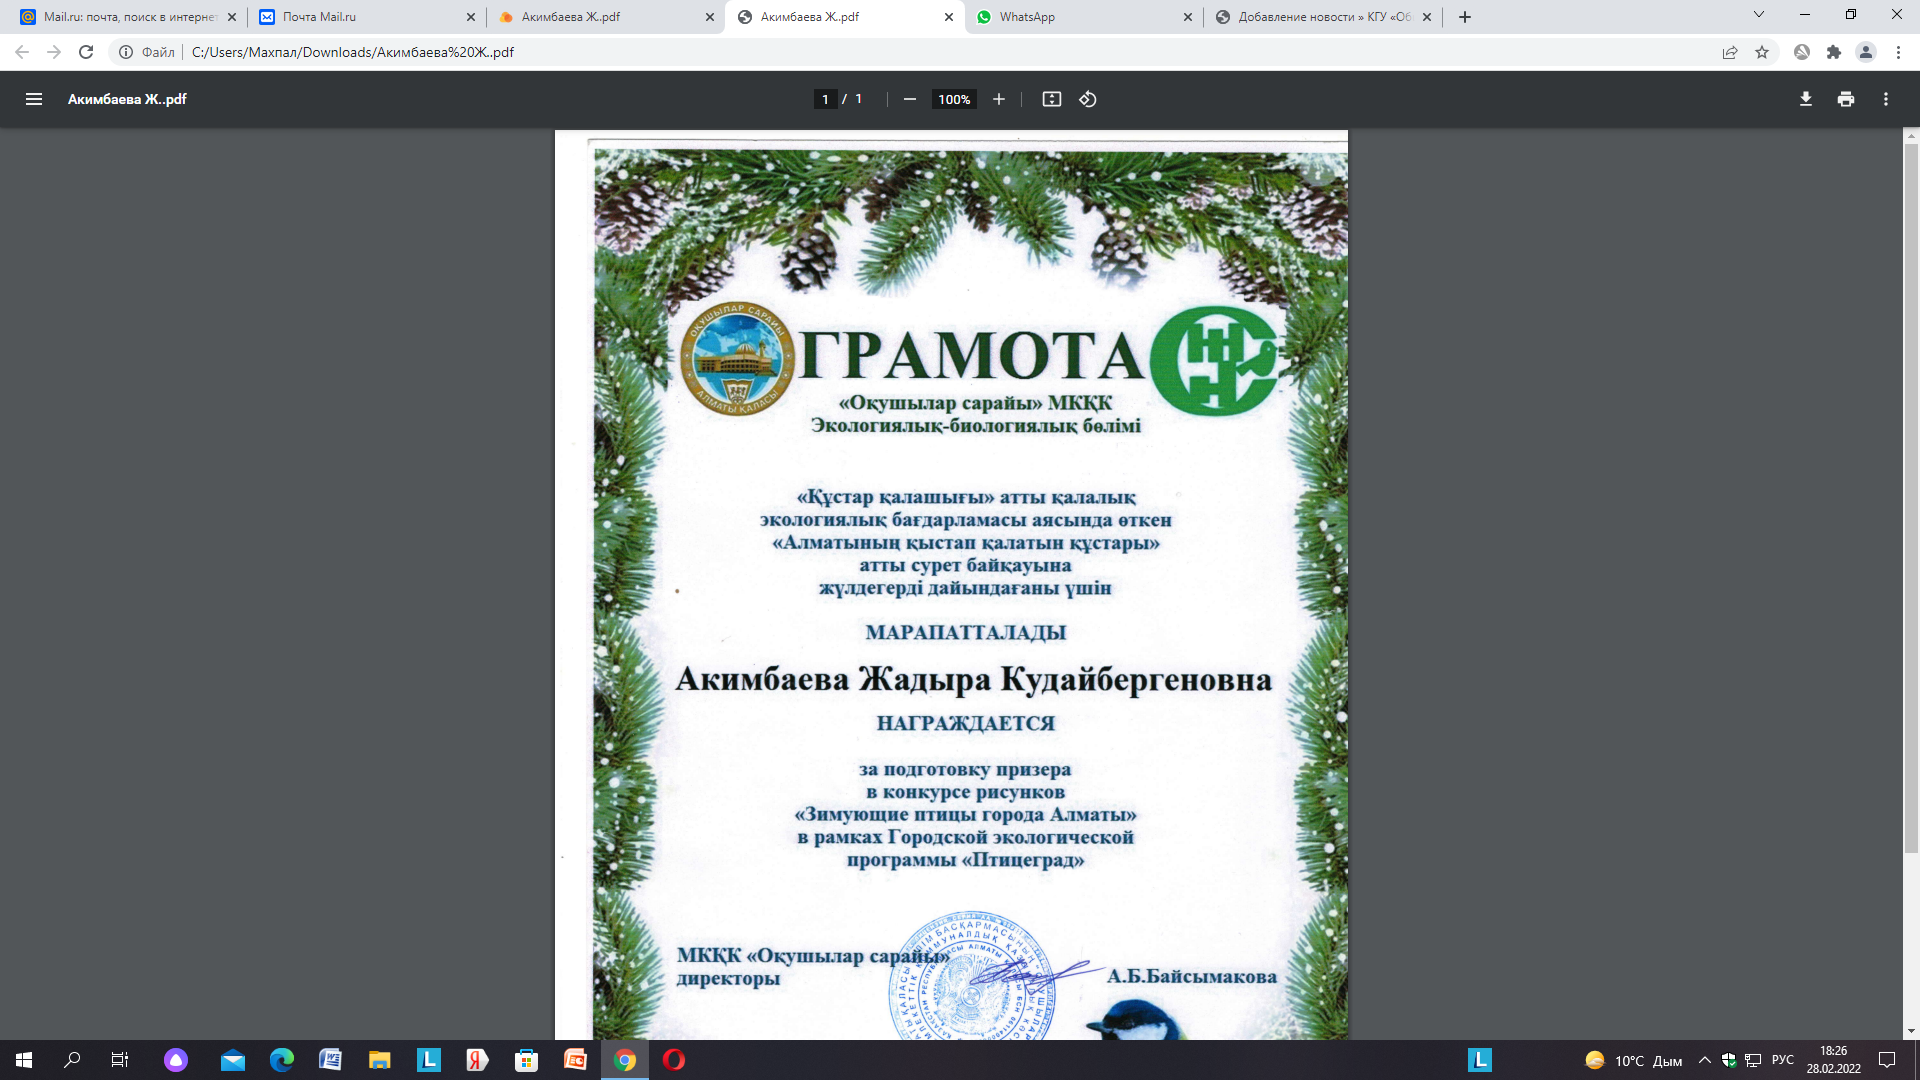The height and width of the screenshot is (1080, 1920).
Task: Open the PDF sidebar menu icon
Action: [x=34, y=99]
